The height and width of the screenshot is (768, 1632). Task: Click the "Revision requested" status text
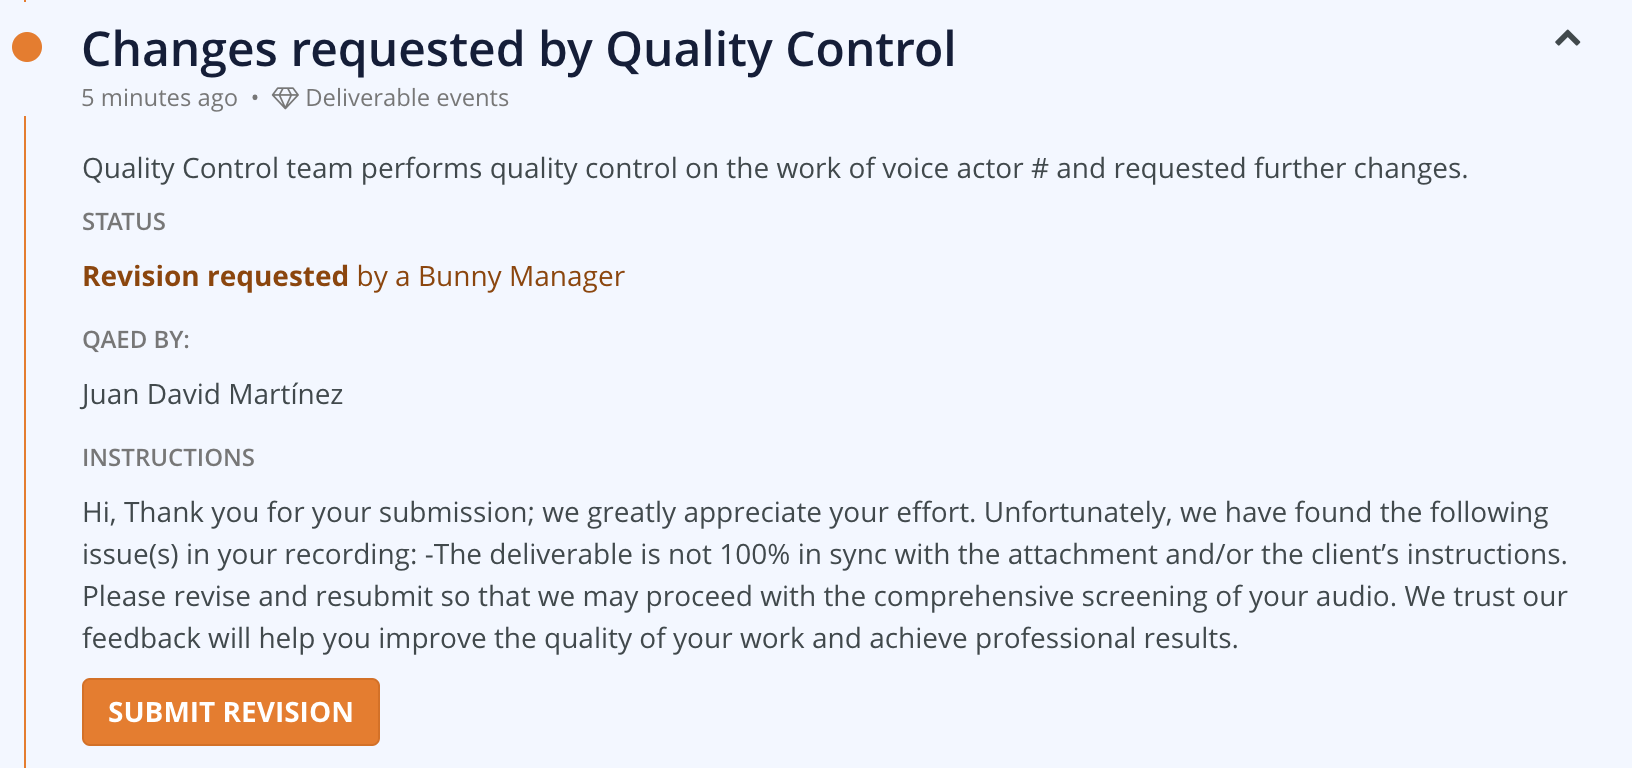[215, 276]
